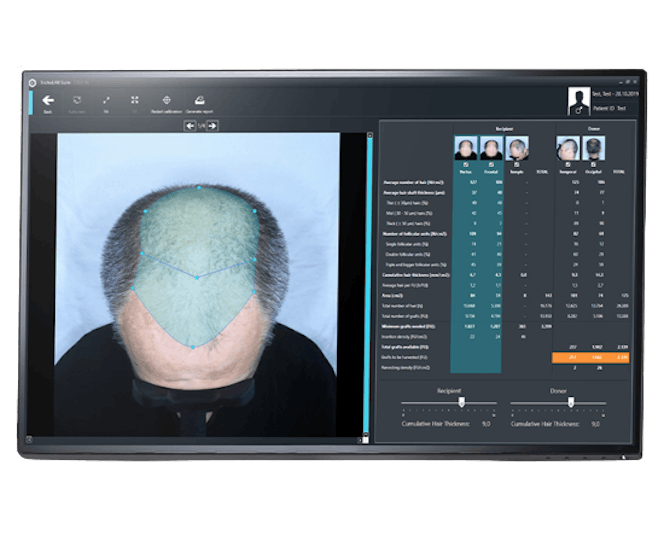The image size is (664, 547).
Task: Click the Back arrow icon
Action: click(48, 101)
